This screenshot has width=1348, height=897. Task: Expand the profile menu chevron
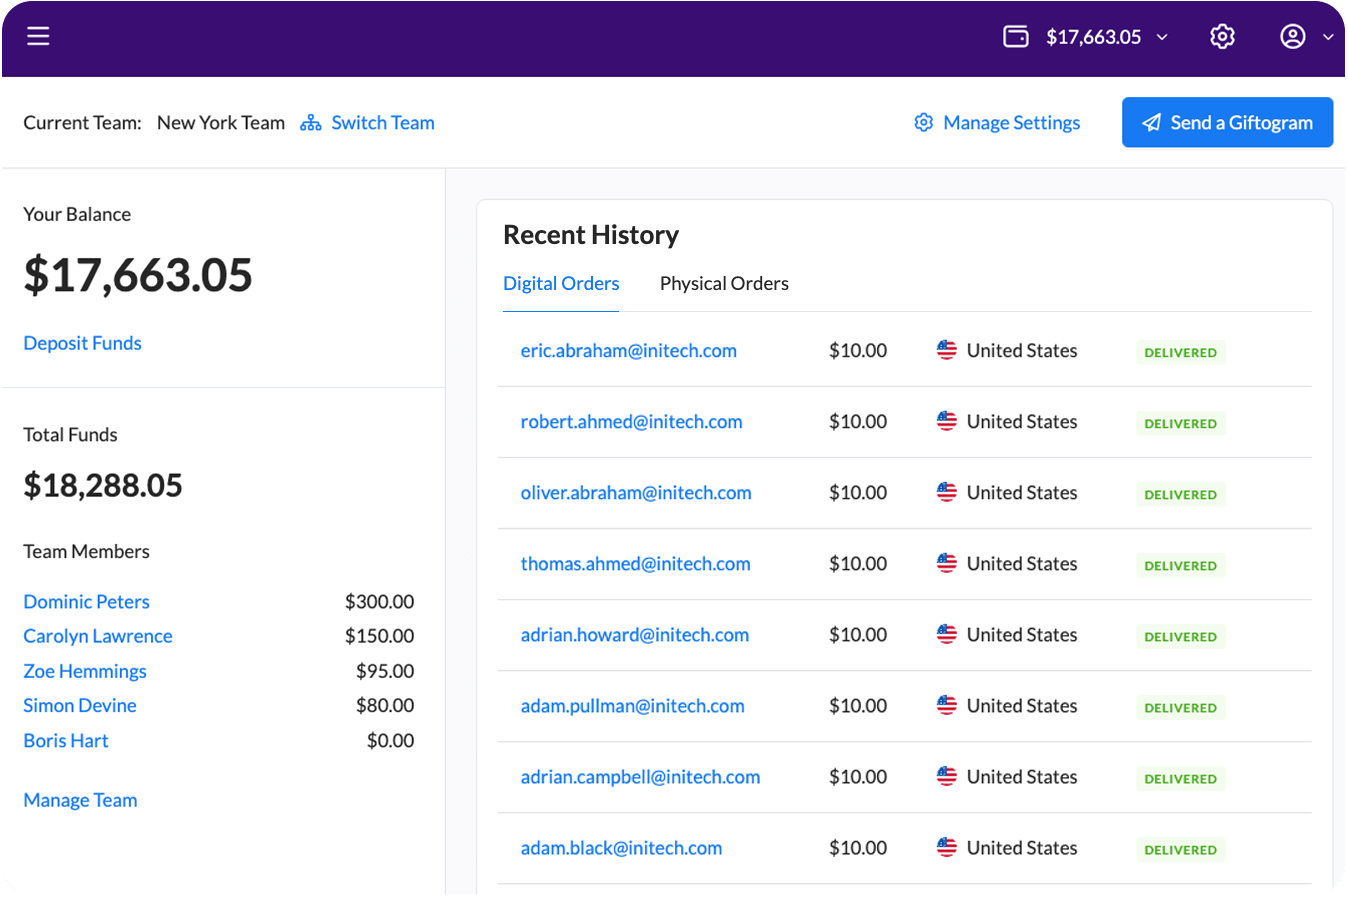[x=1328, y=37]
